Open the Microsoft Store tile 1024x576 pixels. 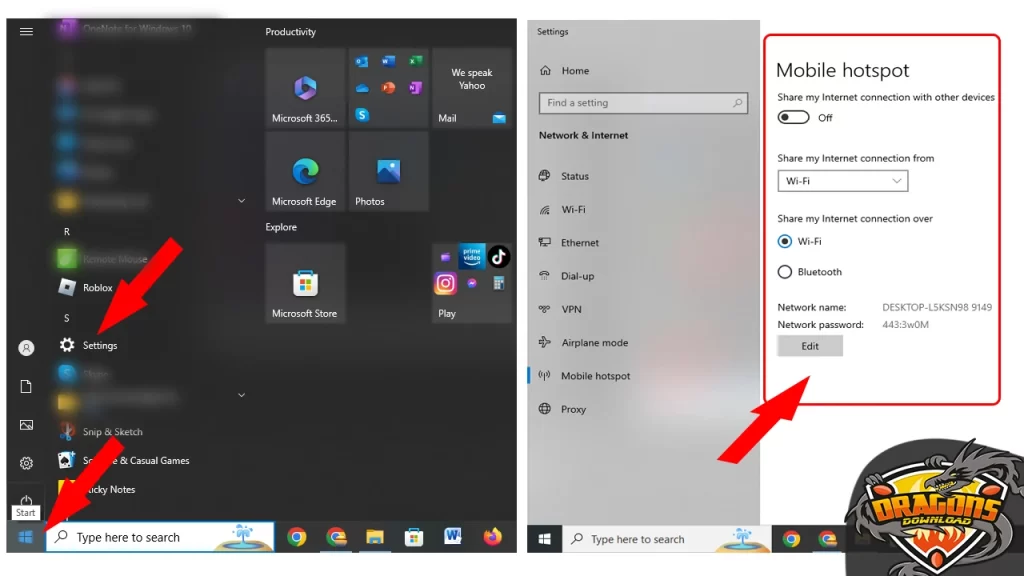(305, 284)
